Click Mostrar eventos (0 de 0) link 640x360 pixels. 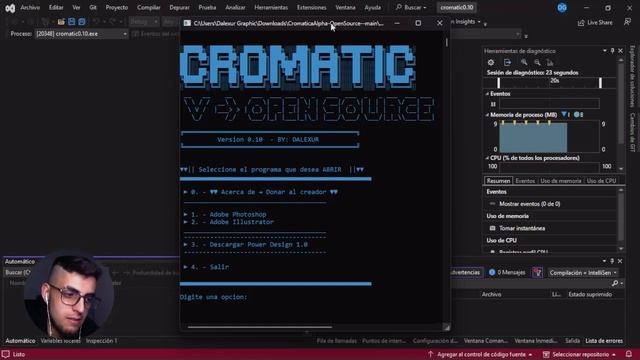click(x=529, y=204)
